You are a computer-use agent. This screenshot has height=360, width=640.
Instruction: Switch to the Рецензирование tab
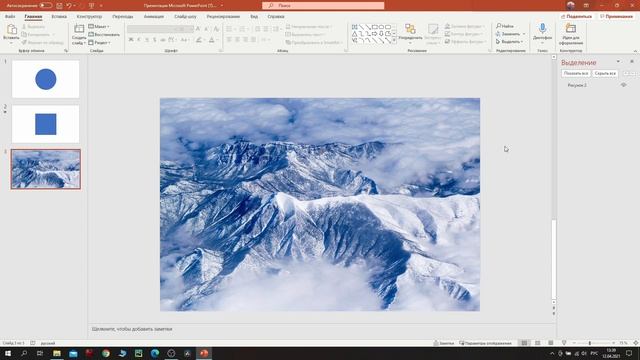(x=223, y=17)
